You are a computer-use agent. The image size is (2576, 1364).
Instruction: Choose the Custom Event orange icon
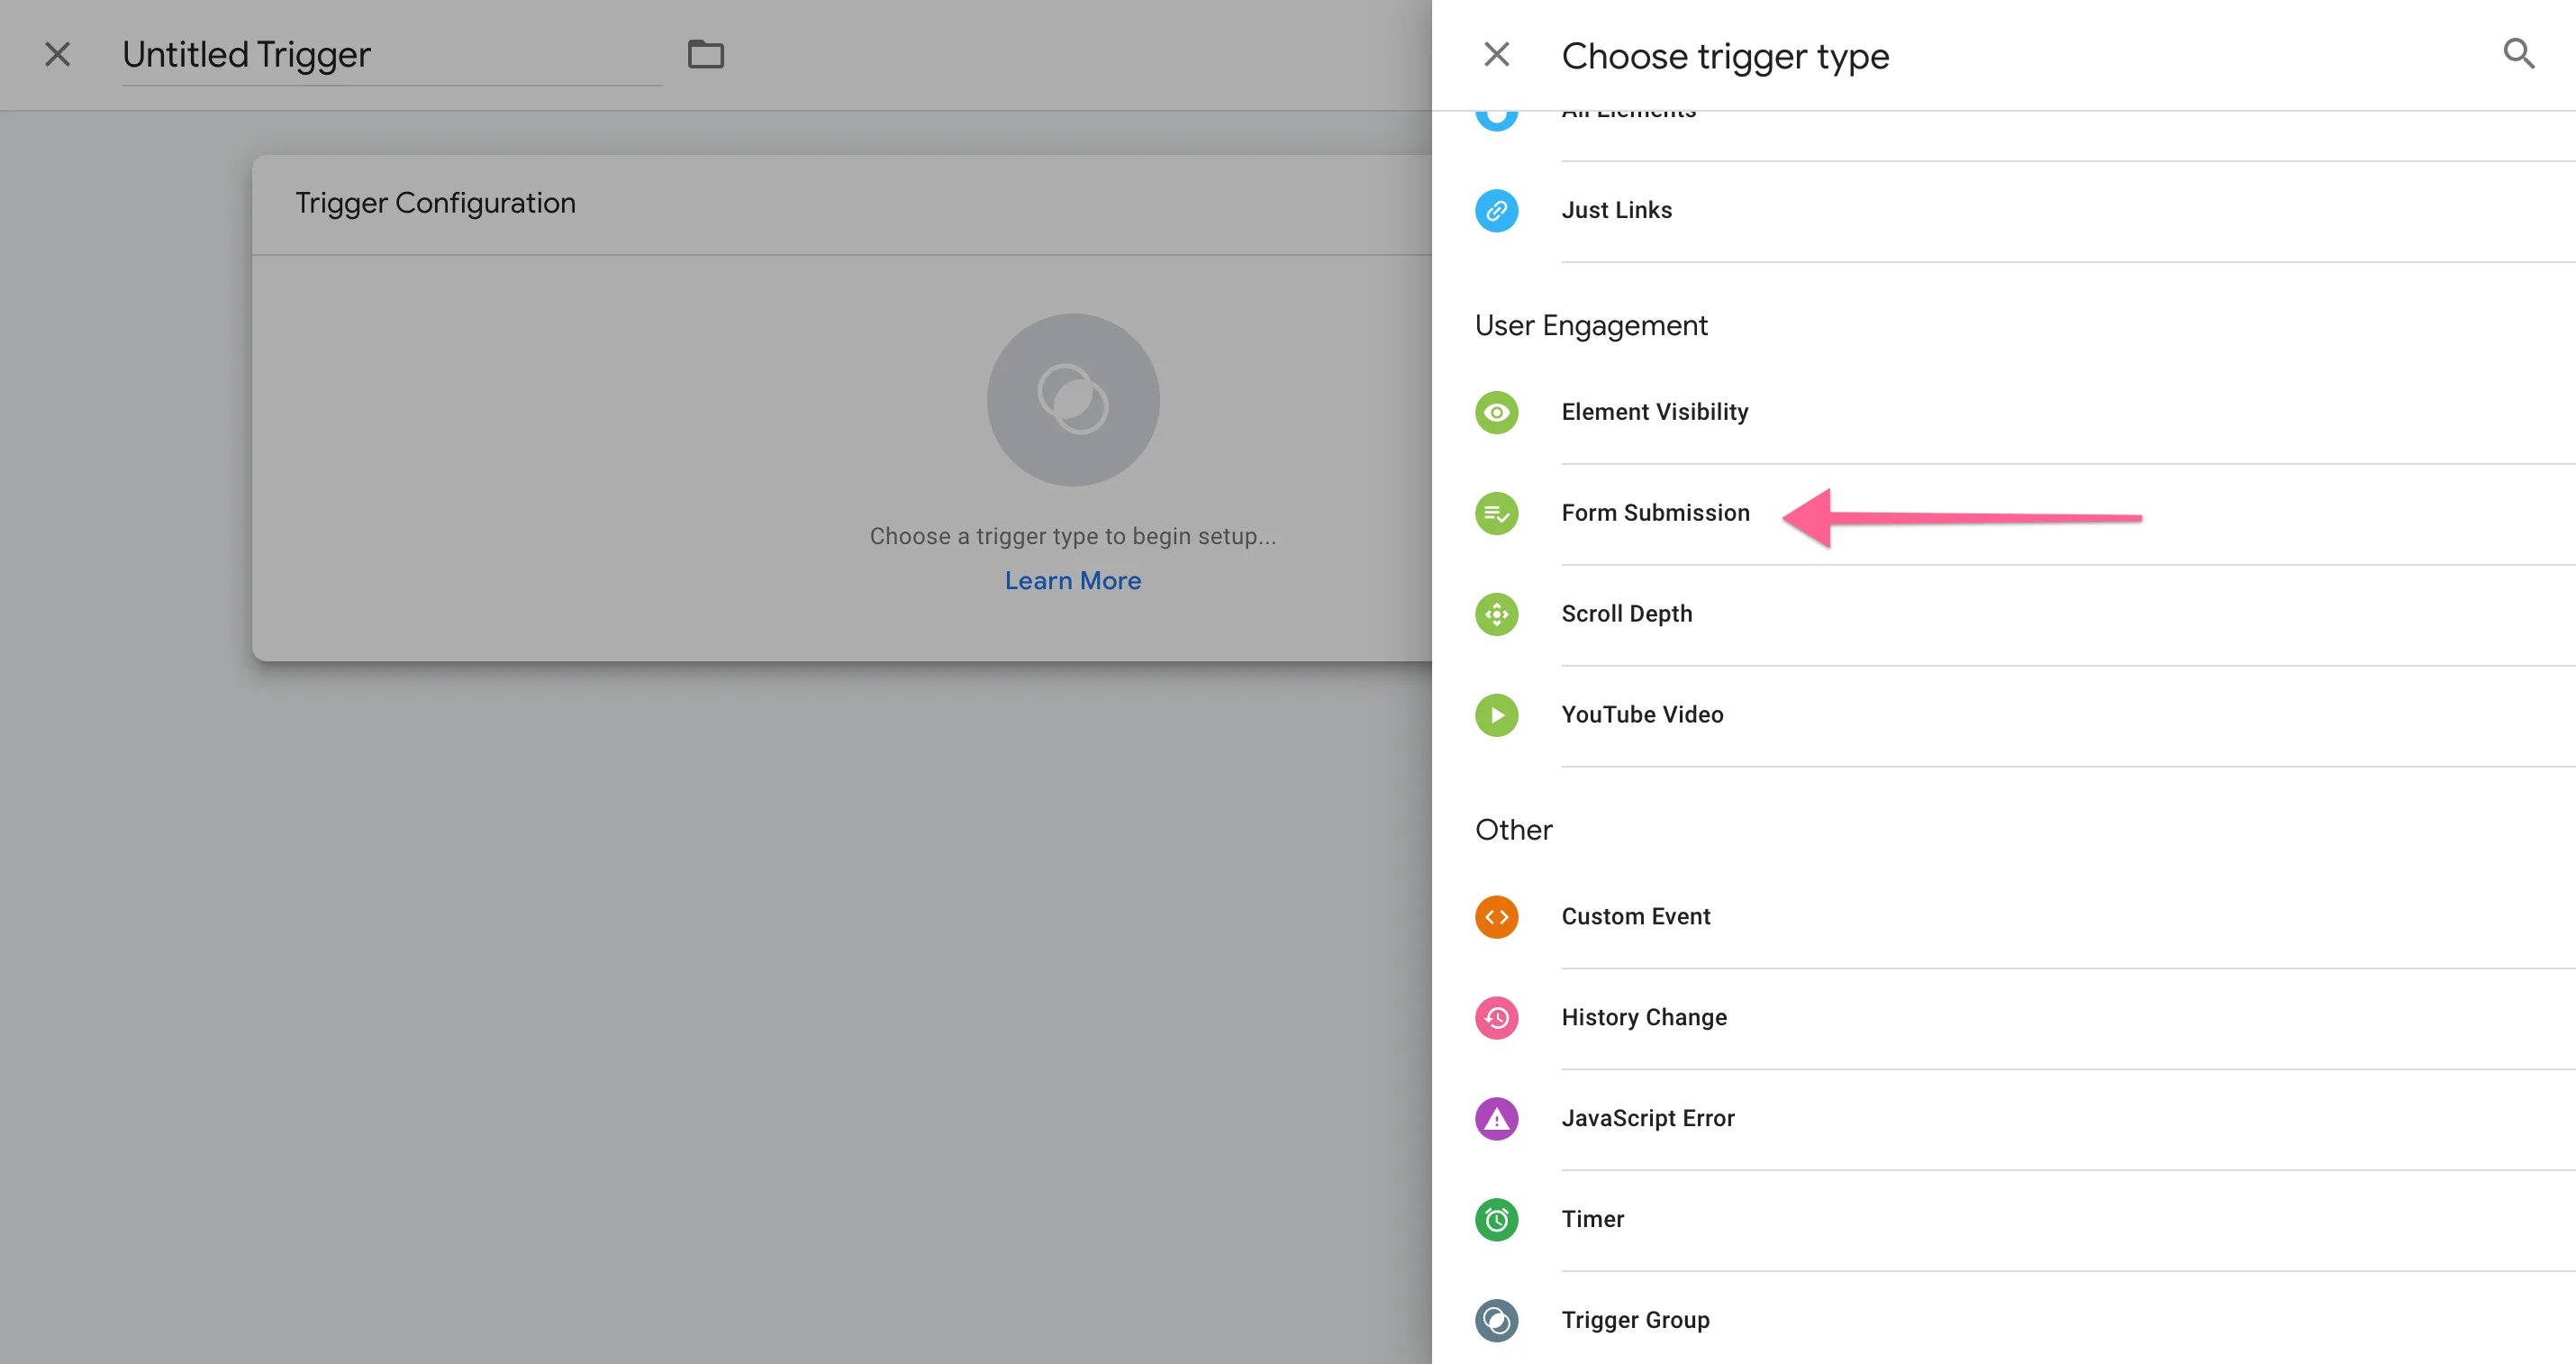1496,917
